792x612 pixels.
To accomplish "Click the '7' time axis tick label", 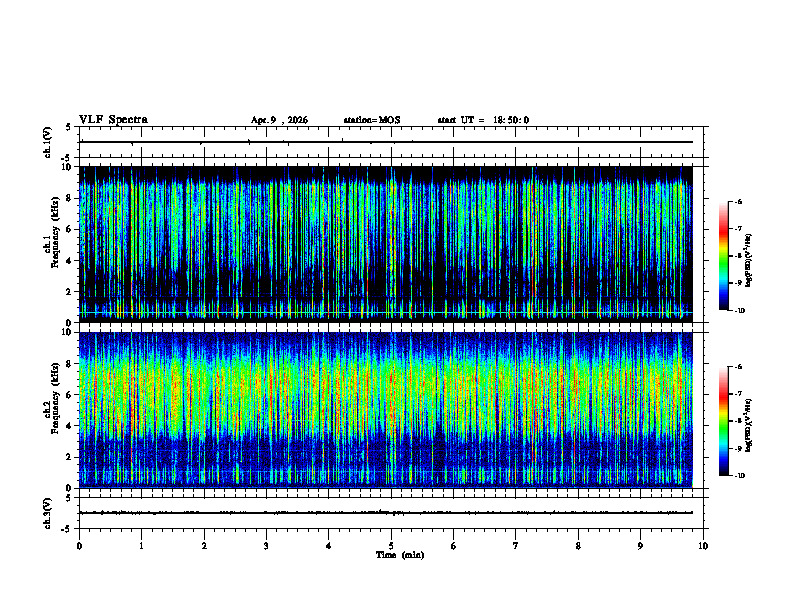I will coord(516,546).
